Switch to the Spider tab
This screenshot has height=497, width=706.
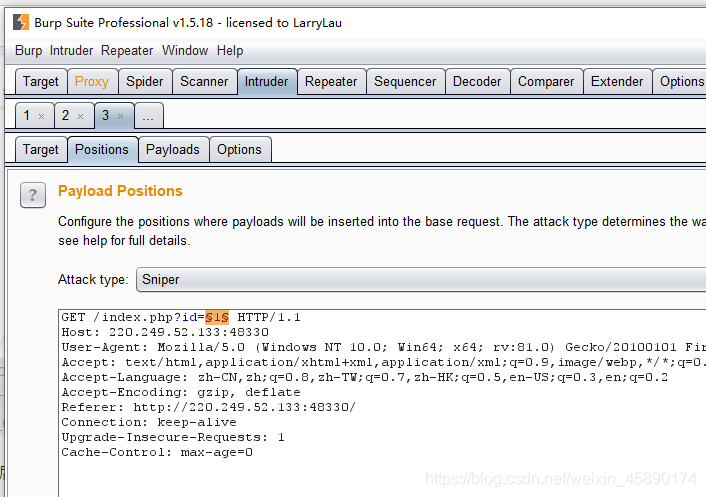point(145,81)
